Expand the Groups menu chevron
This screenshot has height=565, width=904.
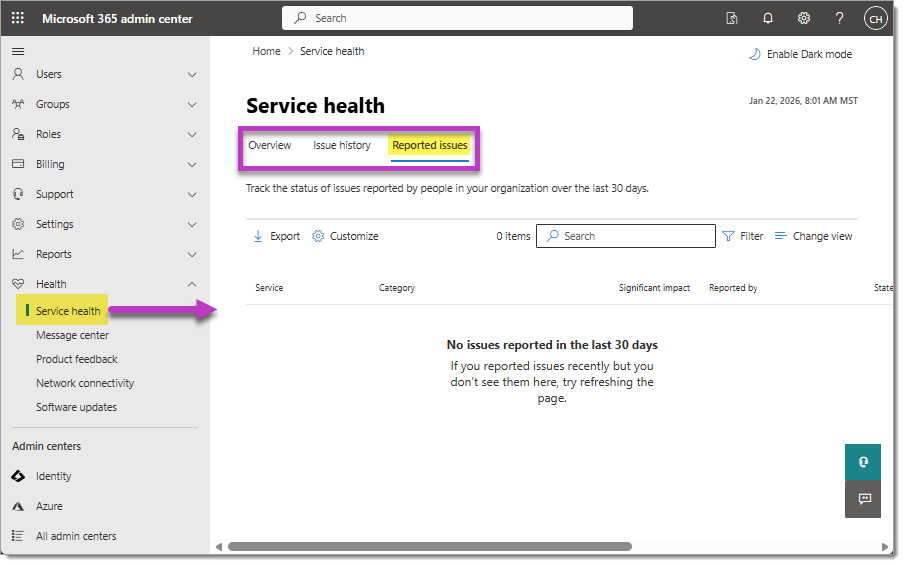point(192,104)
